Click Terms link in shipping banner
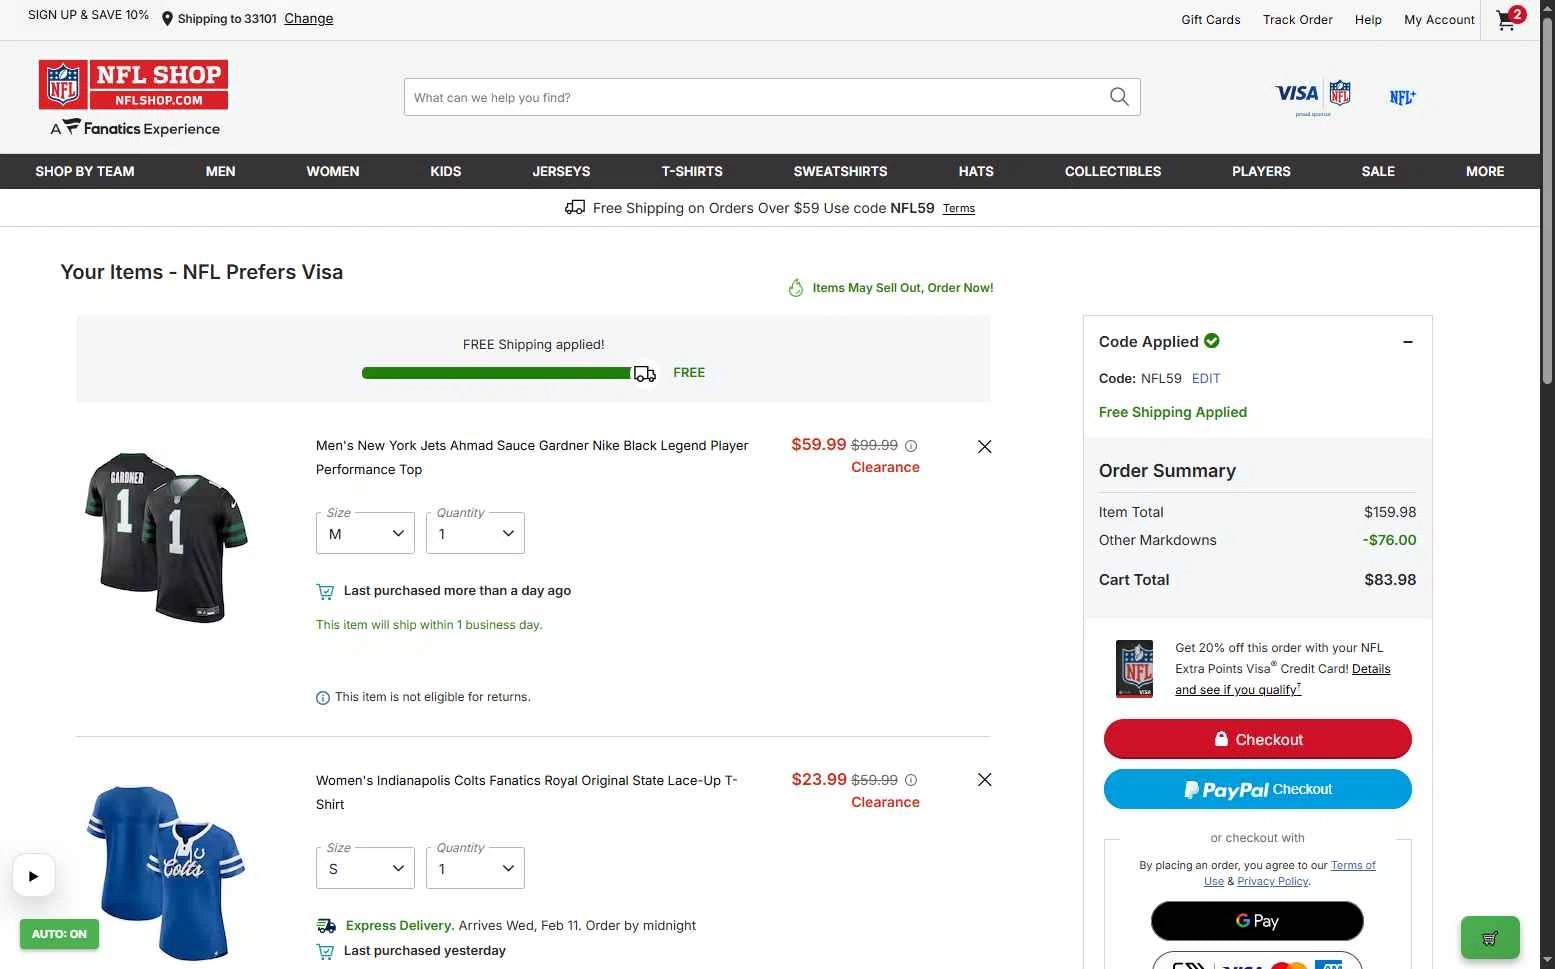This screenshot has height=969, width=1555. [959, 209]
